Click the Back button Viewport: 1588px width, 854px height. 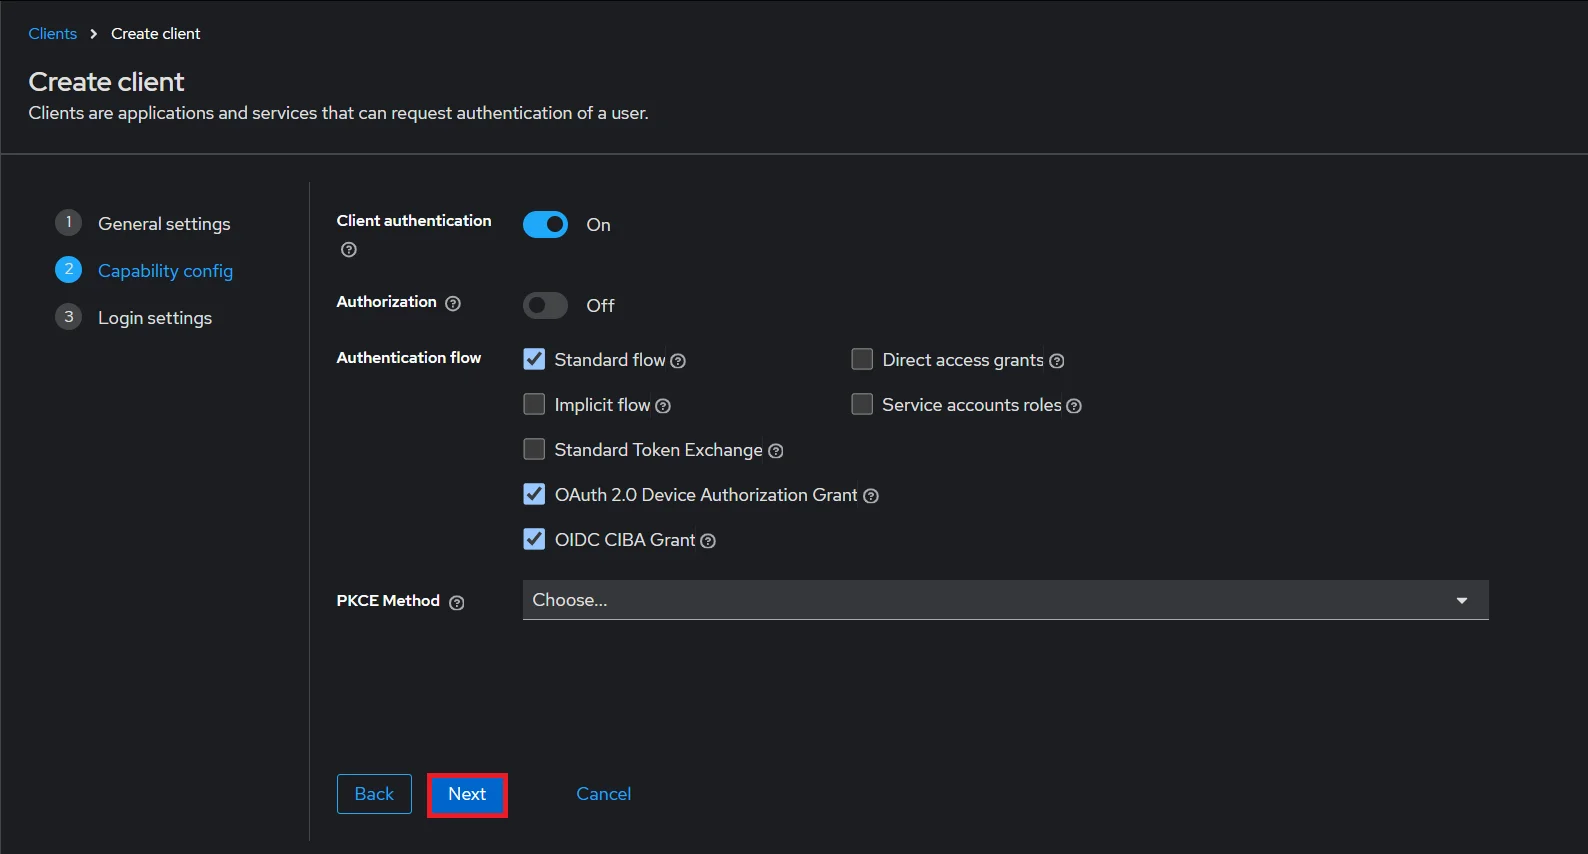(x=374, y=794)
